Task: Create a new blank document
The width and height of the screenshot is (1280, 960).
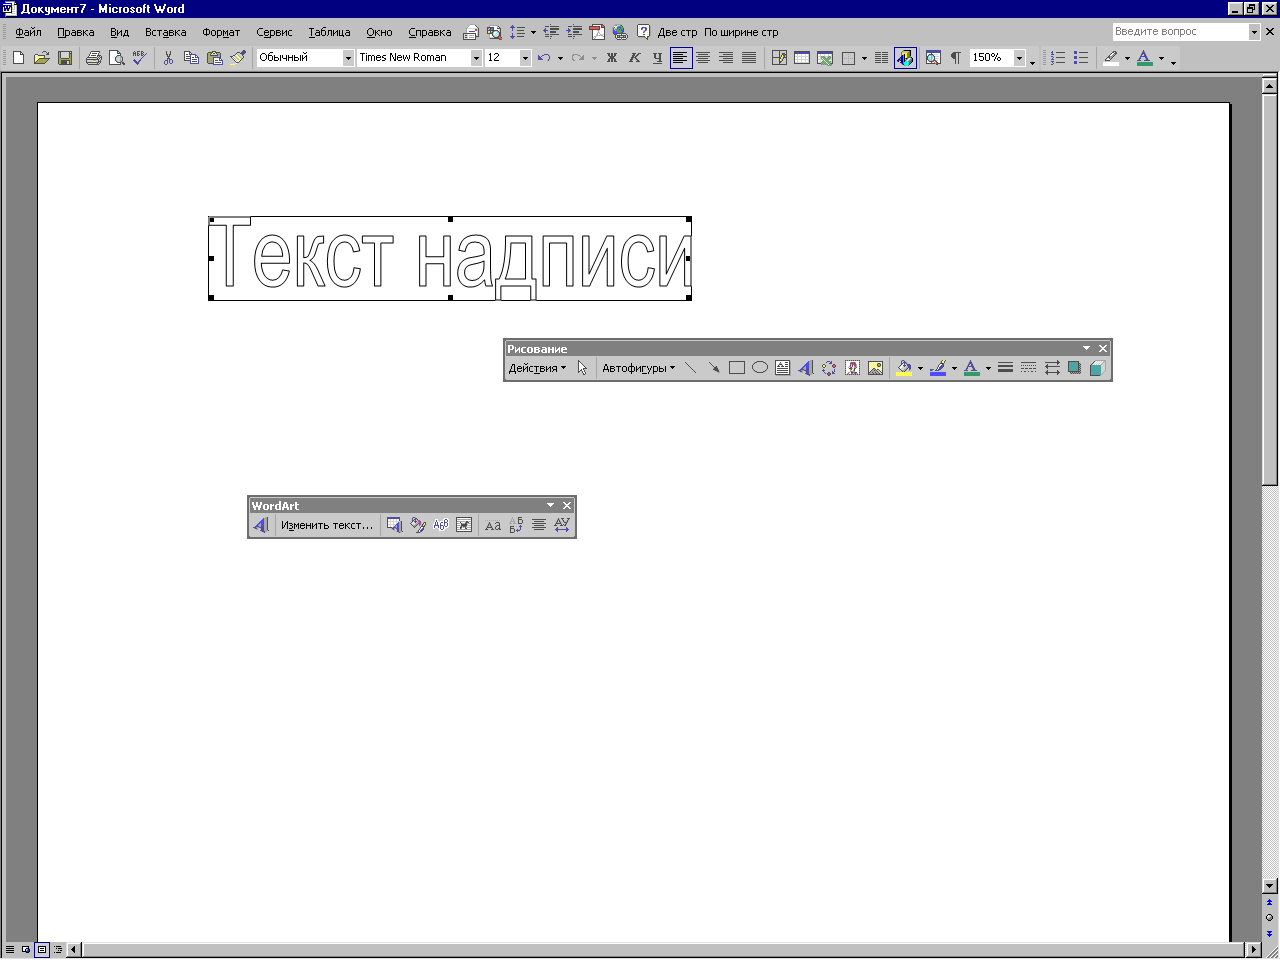Action: click(18, 58)
